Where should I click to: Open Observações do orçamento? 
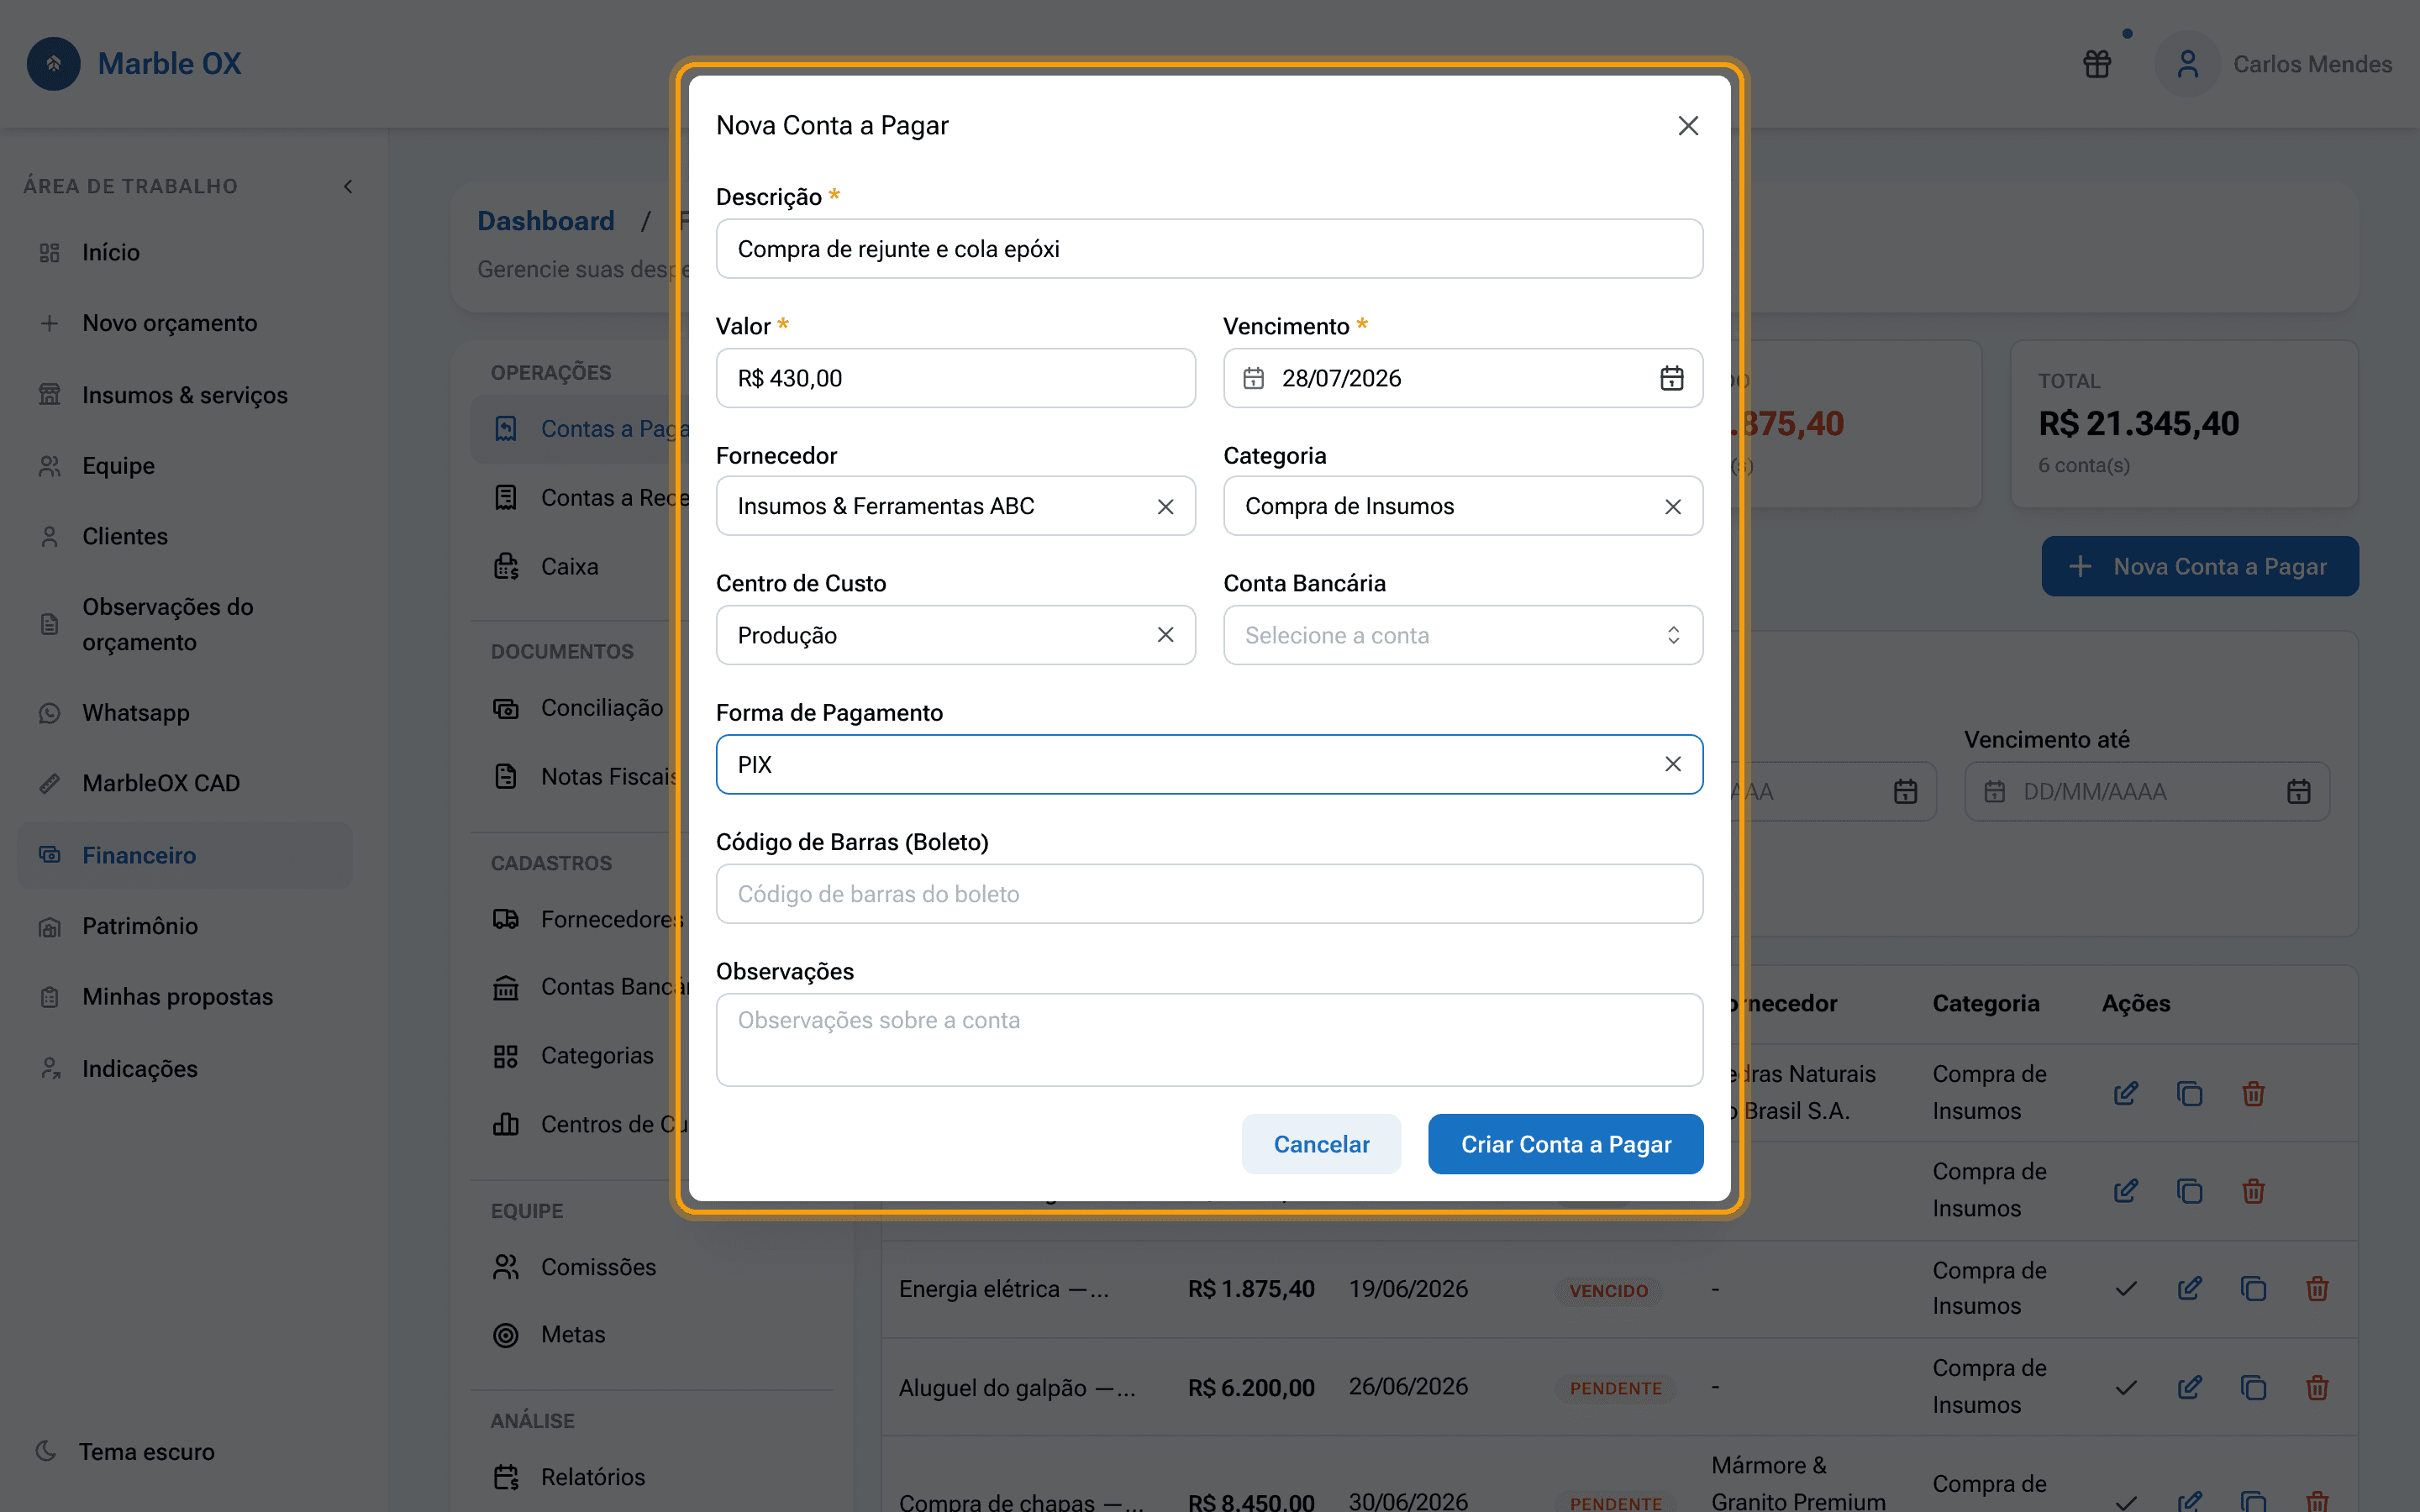point(185,625)
